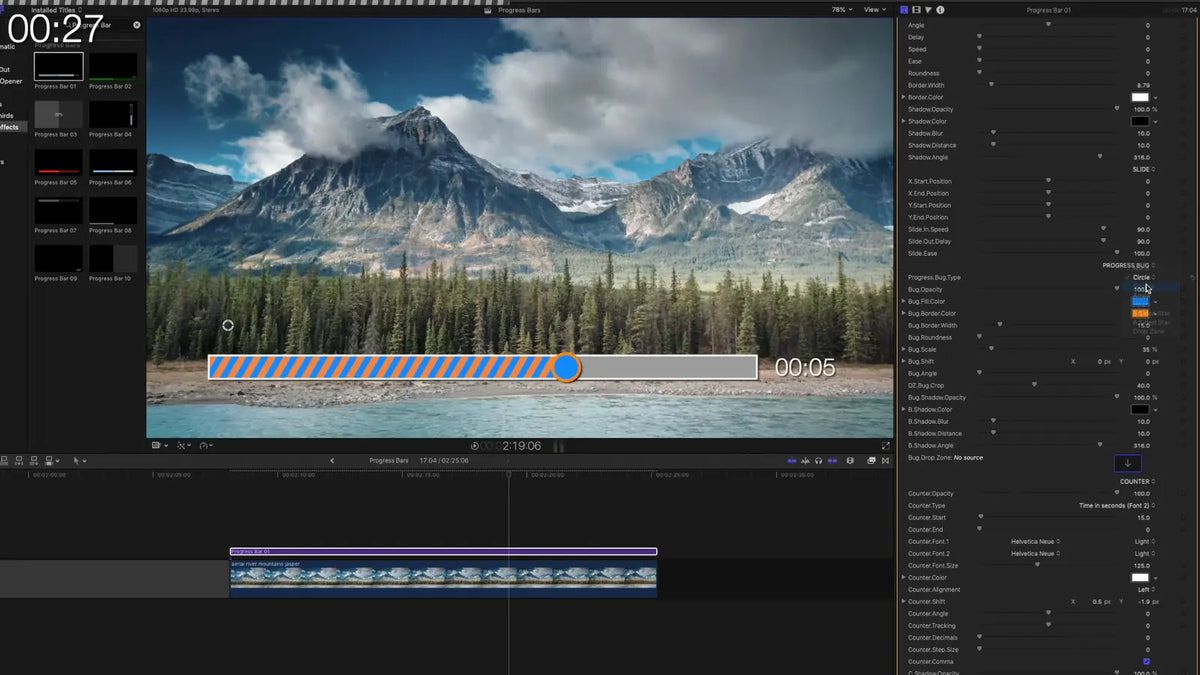Viewport: 1200px width, 675px height.
Task: Toggle the Counter.Comma checkbox
Action: click(1146, 661)
